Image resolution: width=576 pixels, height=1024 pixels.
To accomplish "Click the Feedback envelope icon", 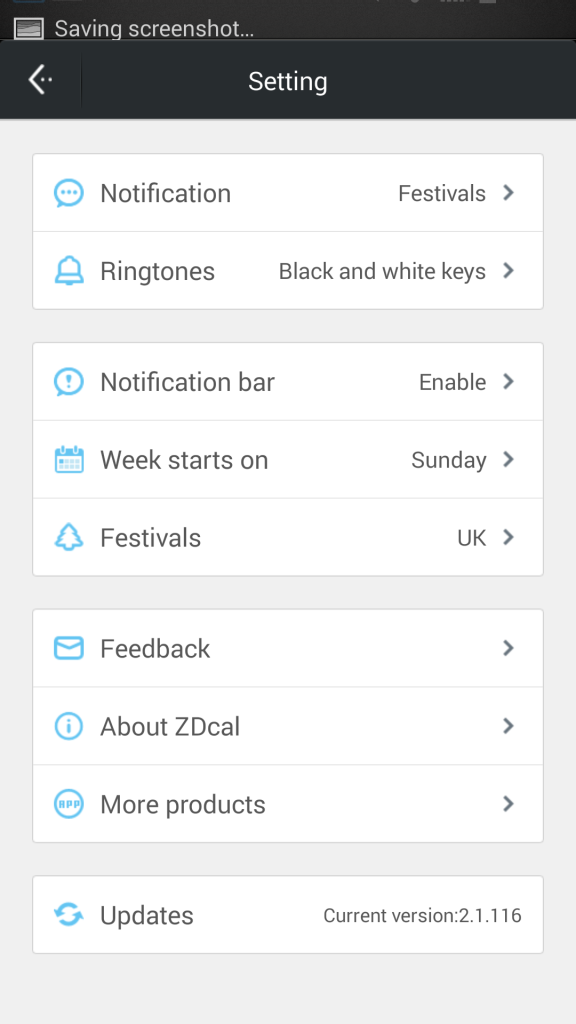I will pos(69,648).
